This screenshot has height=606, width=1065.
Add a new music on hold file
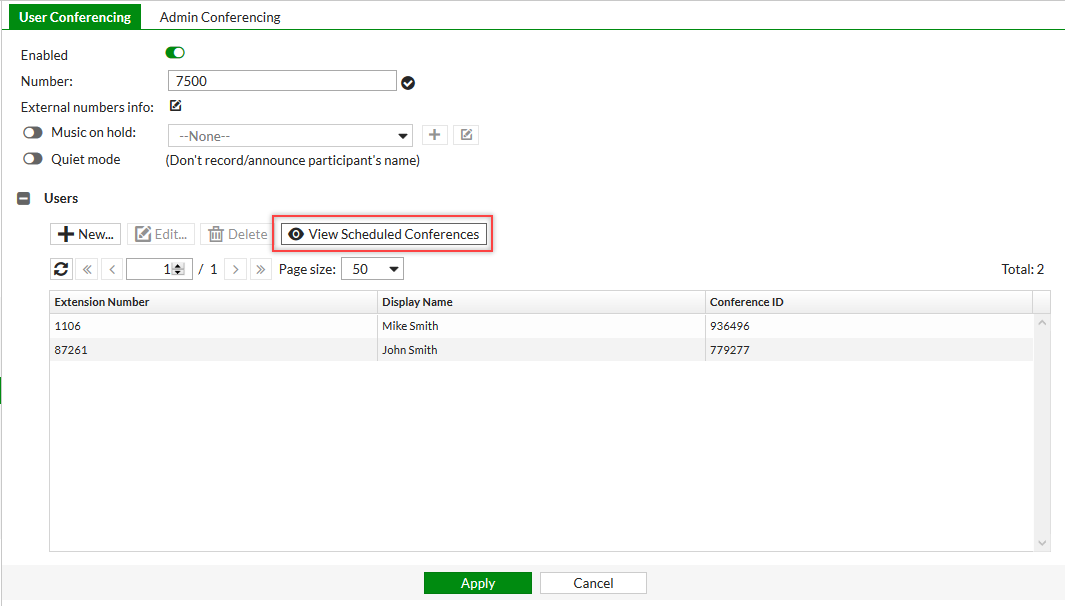[435, 135]
